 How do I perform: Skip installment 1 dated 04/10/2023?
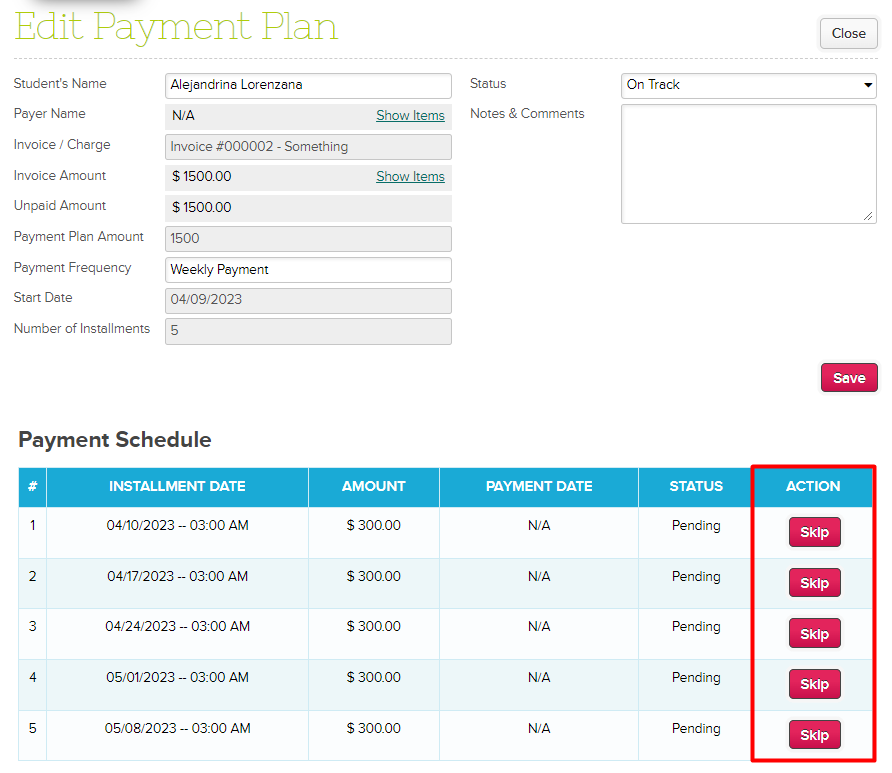(x=814, y=532)
